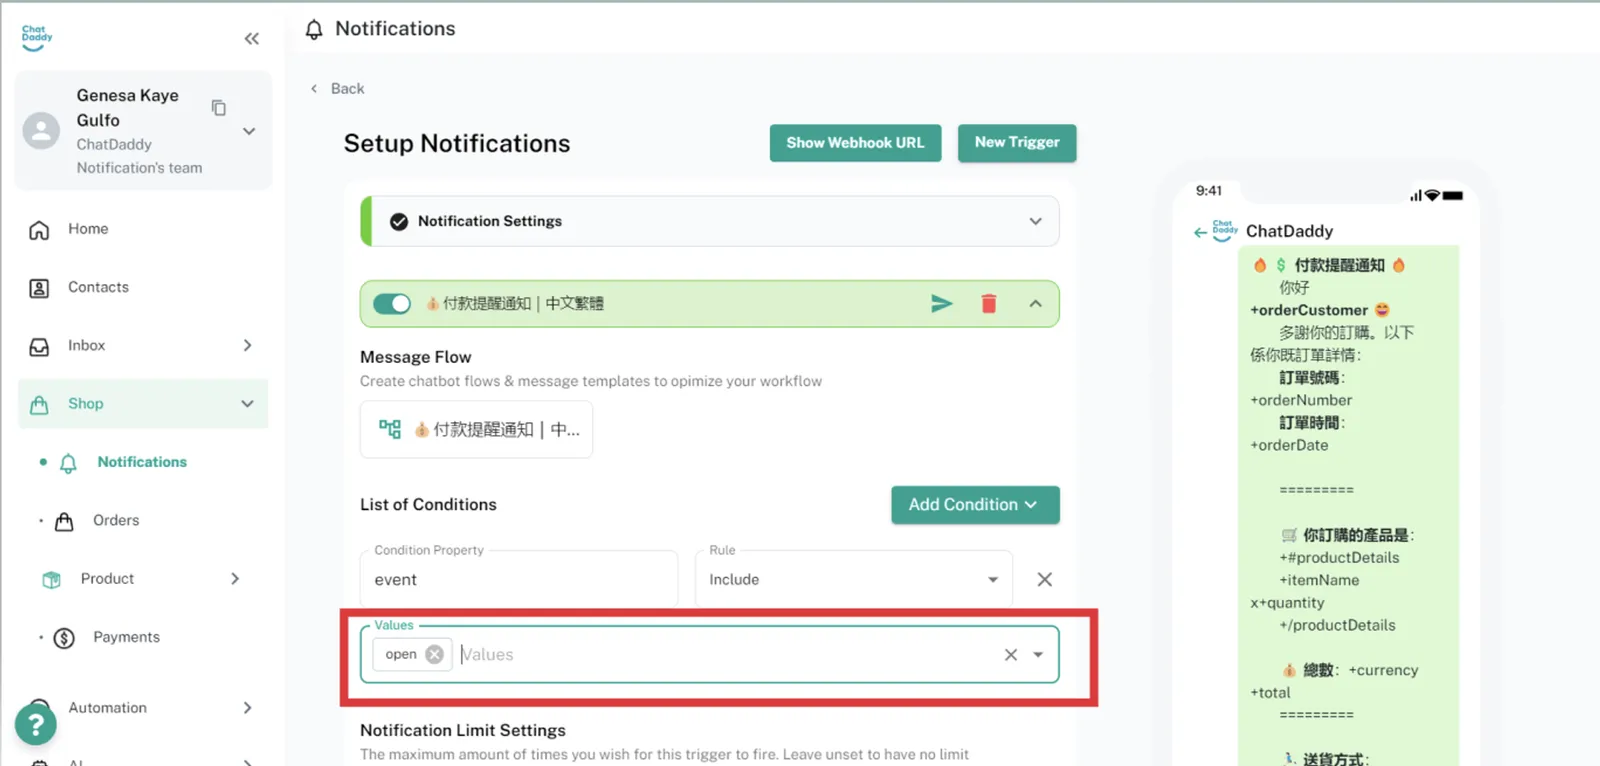Collapse the 付款提醒通知 trigger panel
This screenshot has width=1600, height=766.
tap(1035, 304)
